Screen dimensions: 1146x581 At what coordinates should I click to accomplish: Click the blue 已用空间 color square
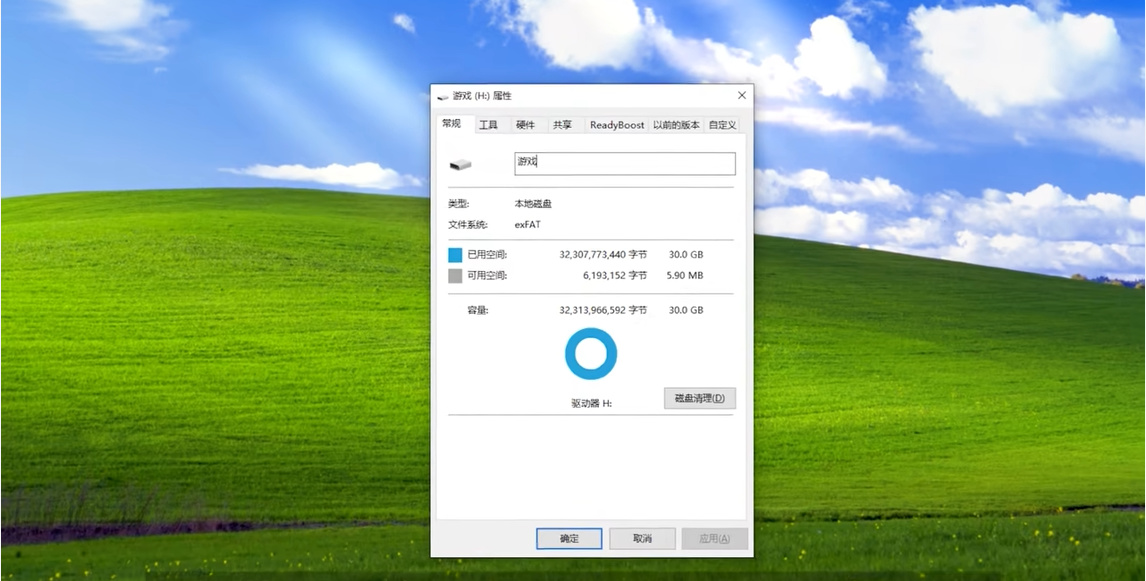(x=455, y=255)
